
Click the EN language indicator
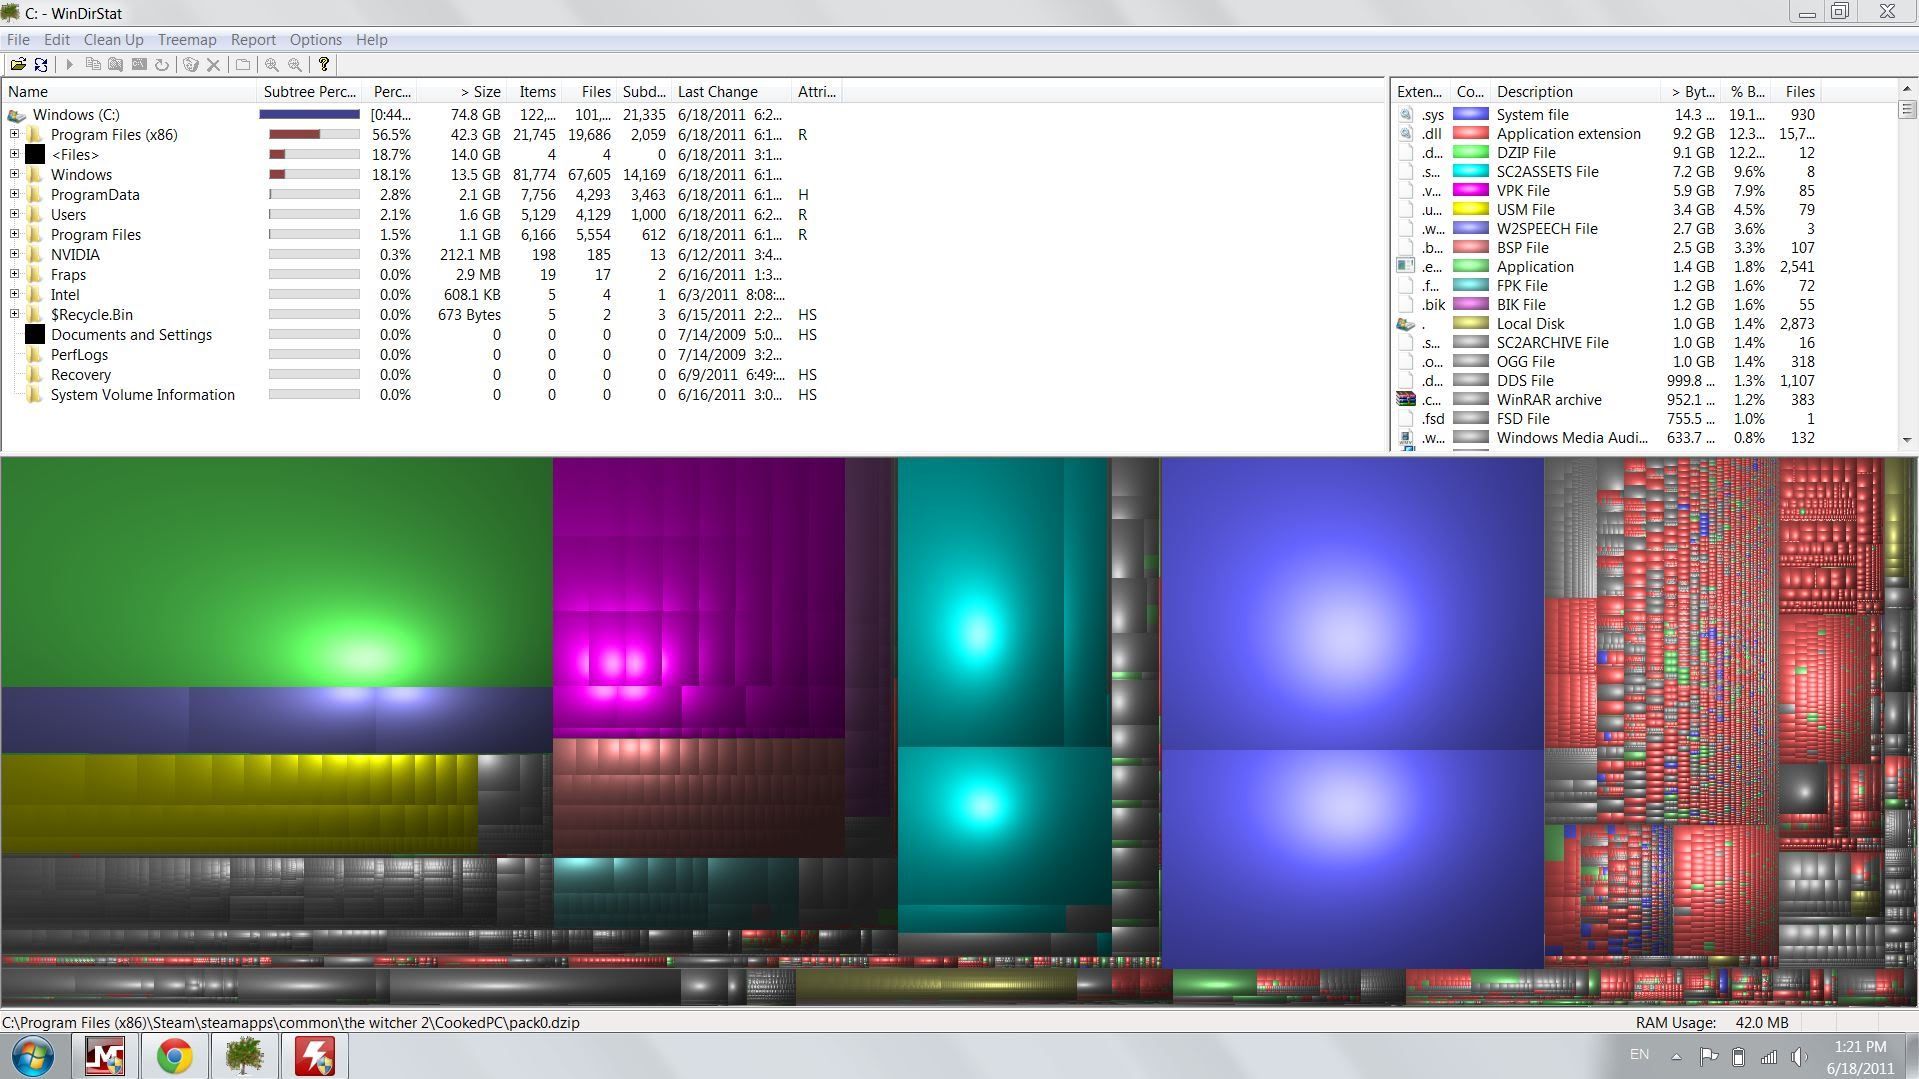[1639, 1054]
